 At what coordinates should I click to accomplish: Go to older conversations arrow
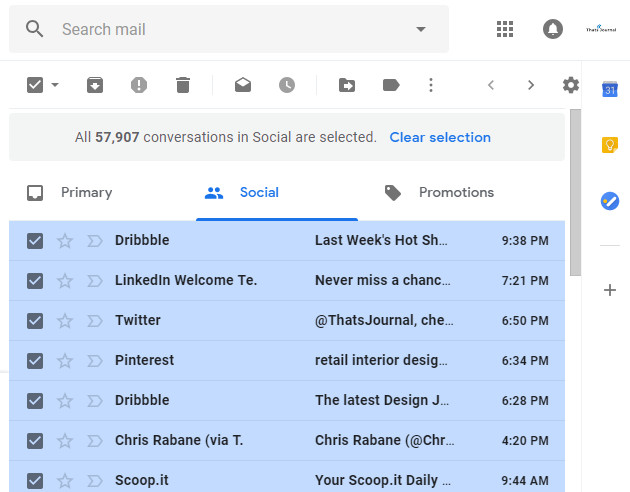[x=531, y=85]
